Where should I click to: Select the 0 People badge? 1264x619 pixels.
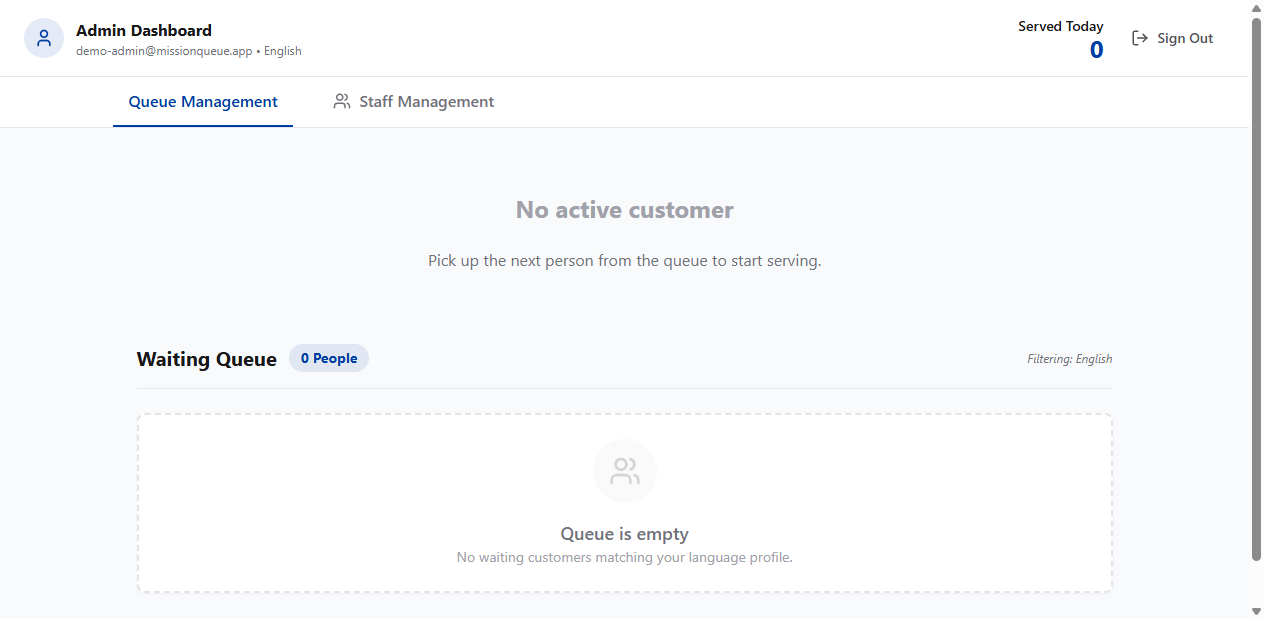point(329,358)
